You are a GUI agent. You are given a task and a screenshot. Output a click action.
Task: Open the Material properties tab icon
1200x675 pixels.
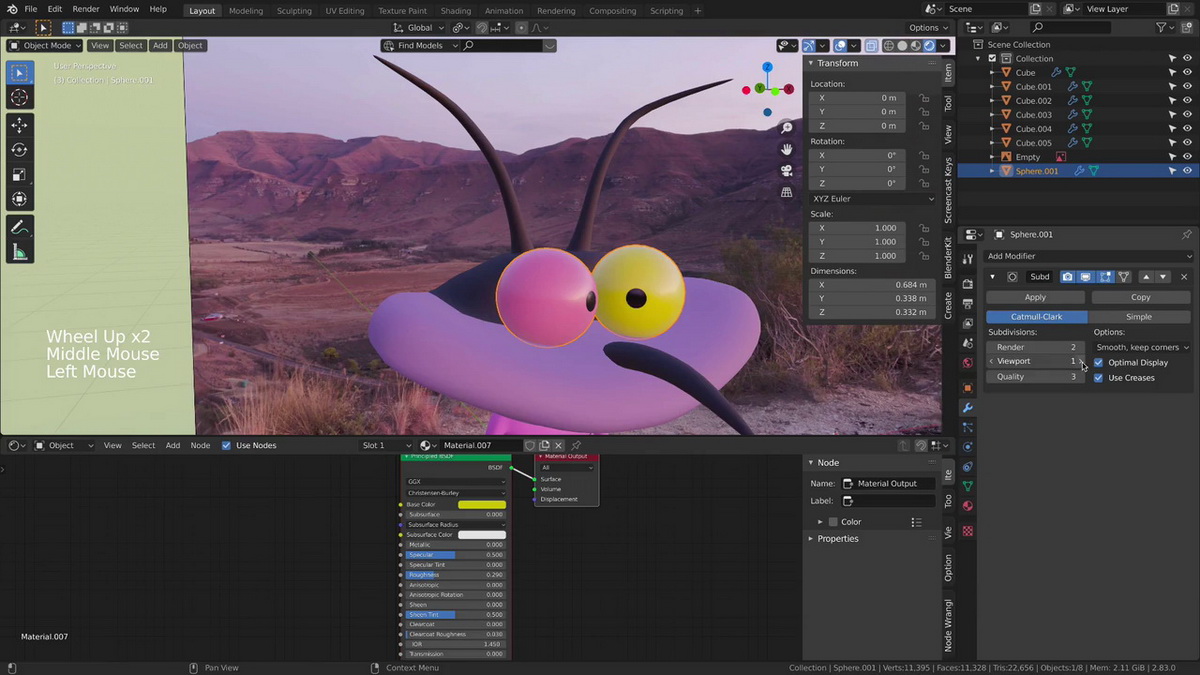968,506
